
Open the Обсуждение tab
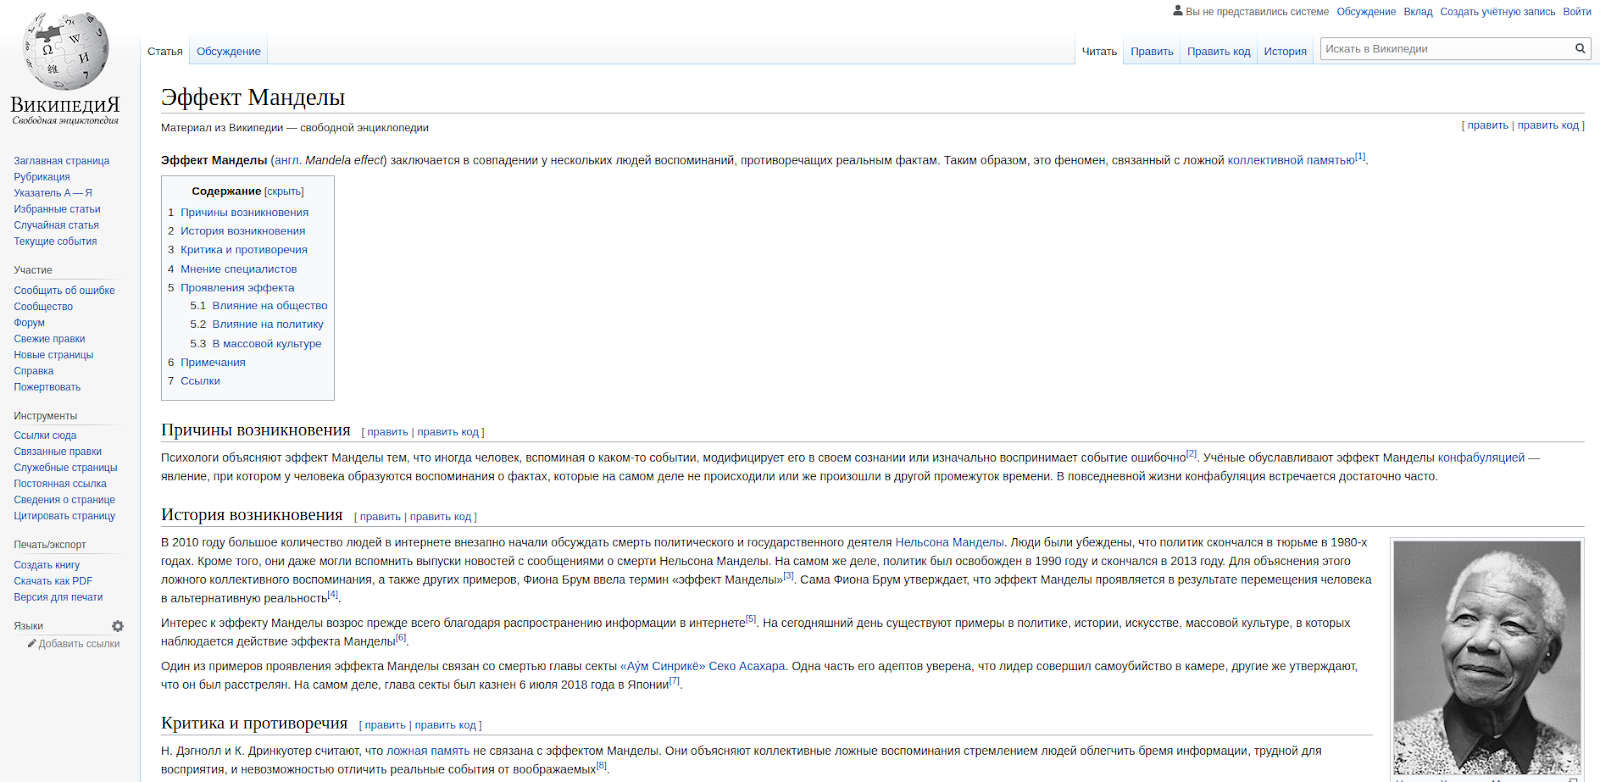coord(228,51)
